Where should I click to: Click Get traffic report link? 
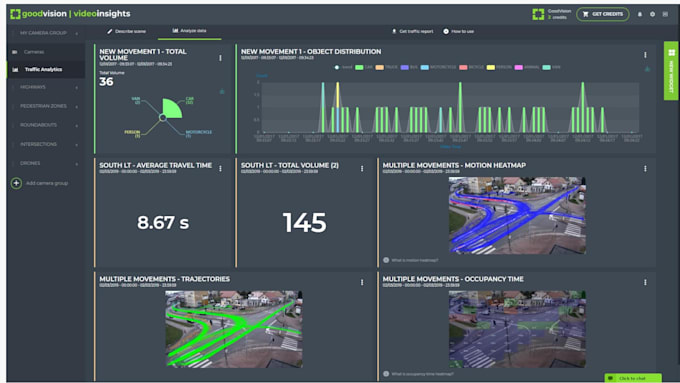[x=412, y=31]
